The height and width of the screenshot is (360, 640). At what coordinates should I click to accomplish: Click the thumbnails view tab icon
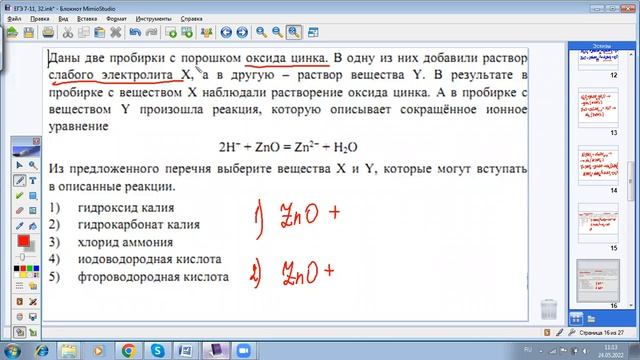tap(576, 318)
